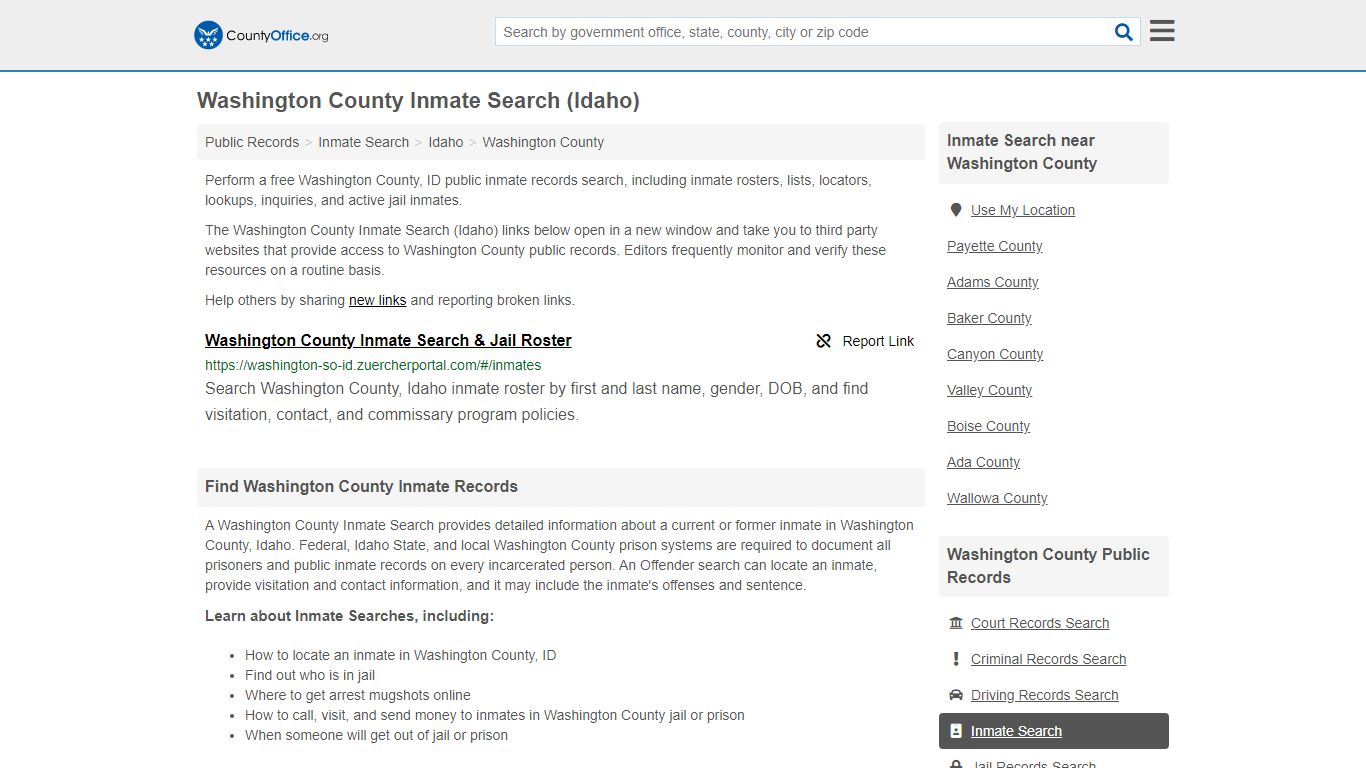The image size is (1366, 768).
Task: Open the hamburger menu icon
Action: [x=1162, y=31]
